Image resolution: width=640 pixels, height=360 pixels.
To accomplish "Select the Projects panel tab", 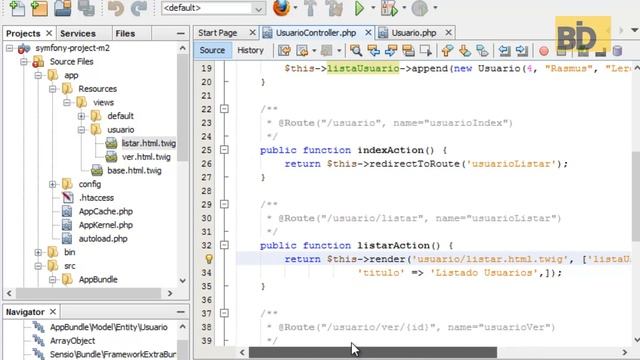I will [23, 33].
